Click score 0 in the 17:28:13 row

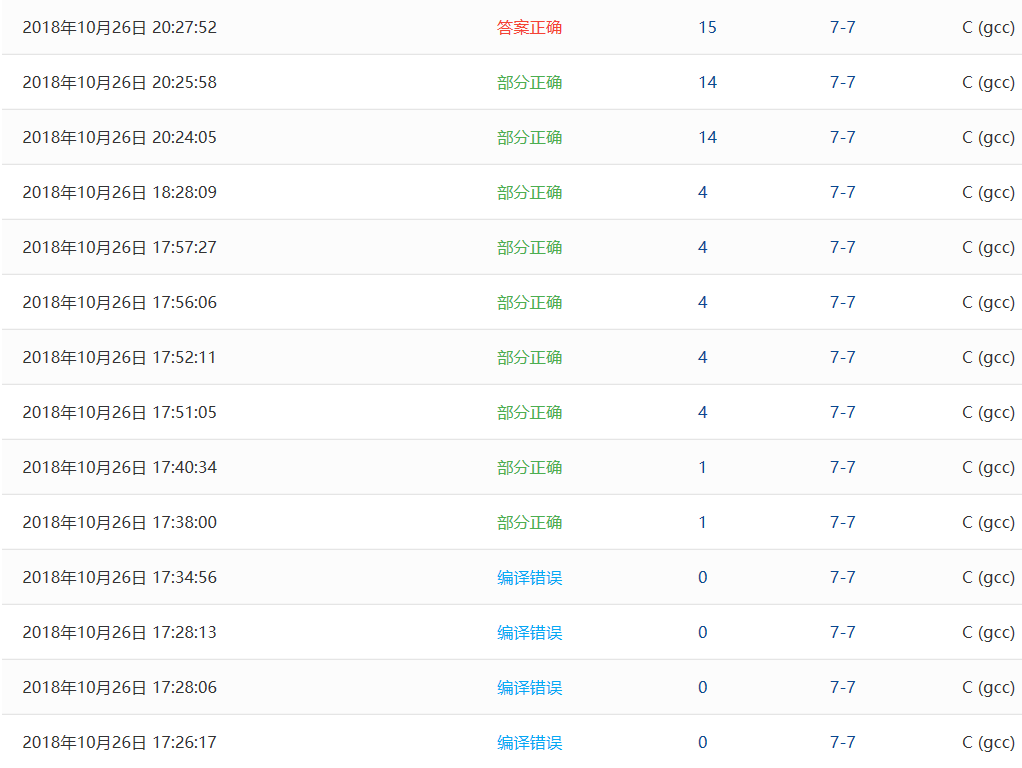click(x=703, y=632)
